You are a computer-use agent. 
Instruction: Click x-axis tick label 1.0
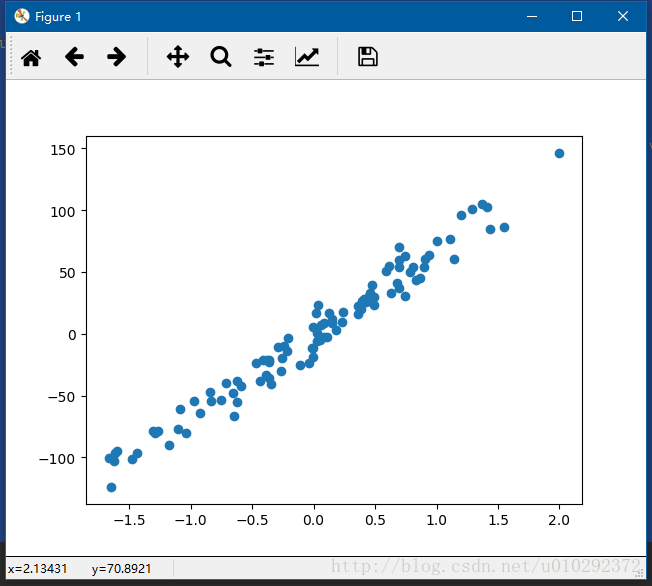click(x=437, y=520)
